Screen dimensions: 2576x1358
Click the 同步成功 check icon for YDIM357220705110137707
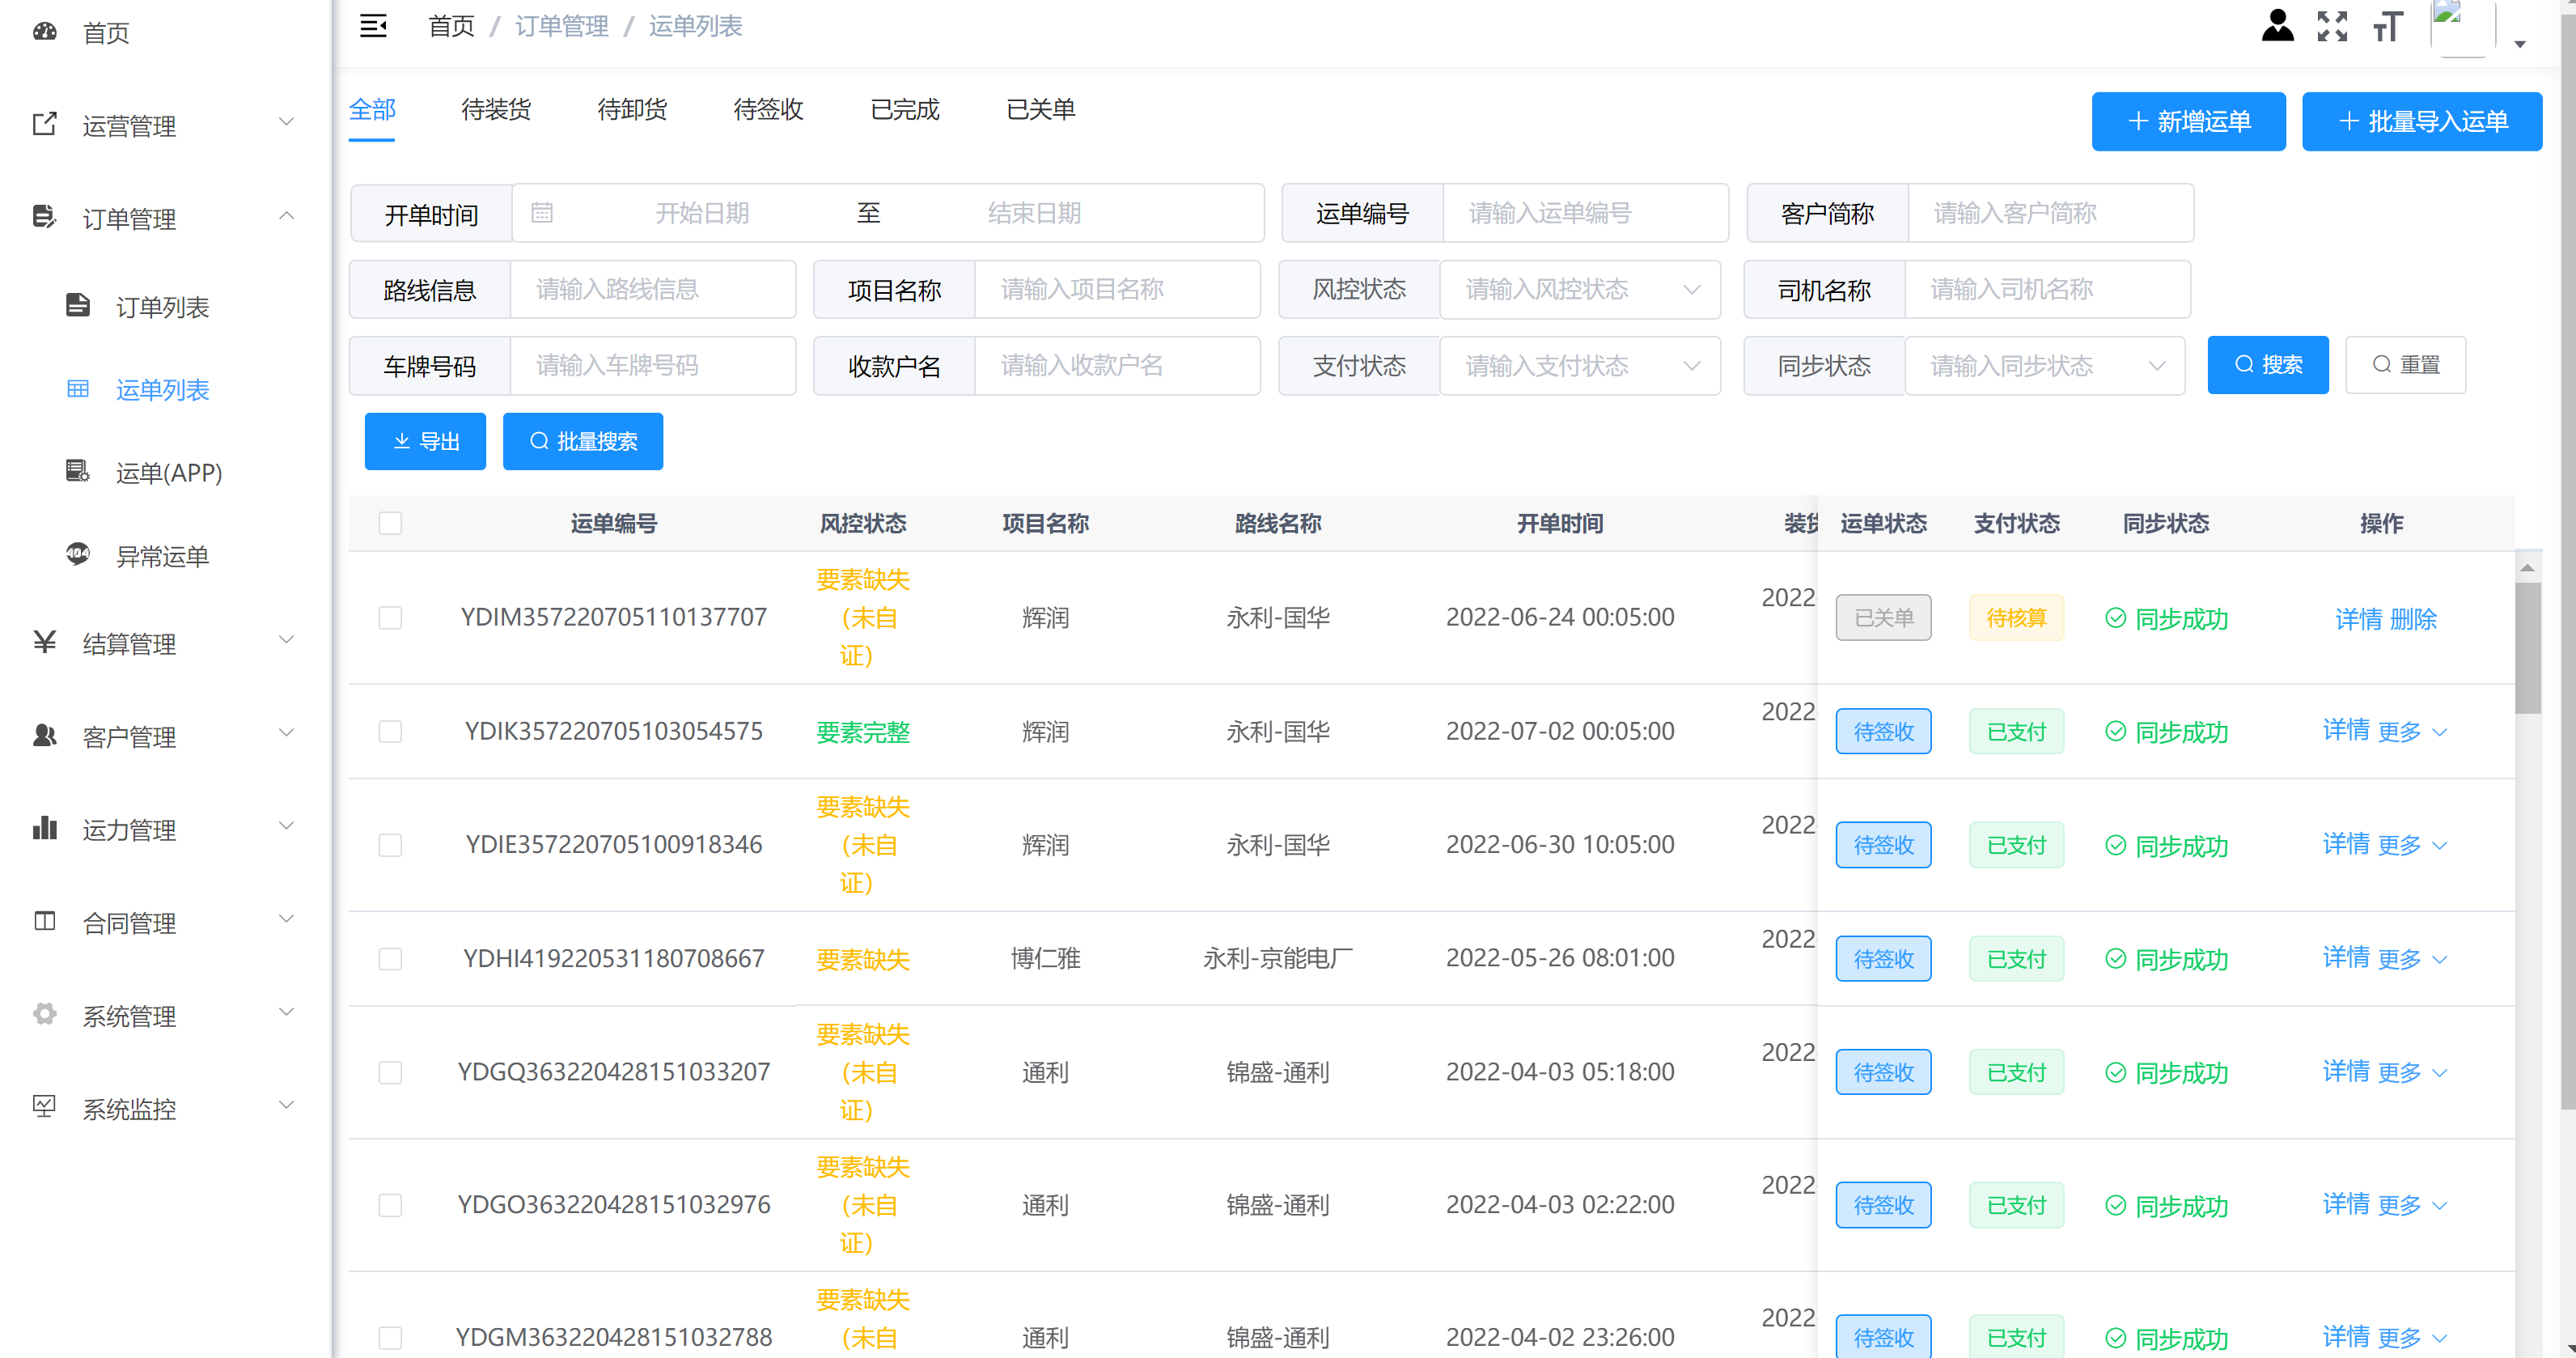point(2115,618)
